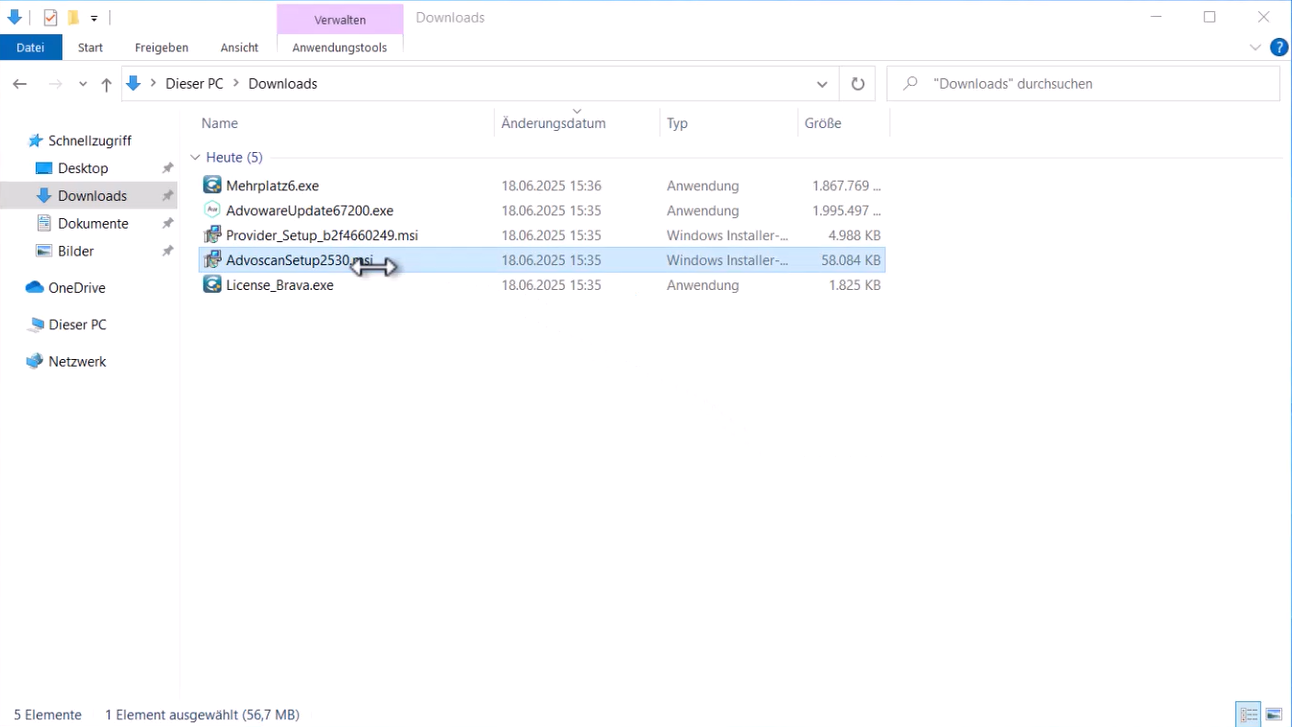Switch to the Start ribbon tab
Image resolution: width=1292 pixels, height=727 pixels.
90,47
